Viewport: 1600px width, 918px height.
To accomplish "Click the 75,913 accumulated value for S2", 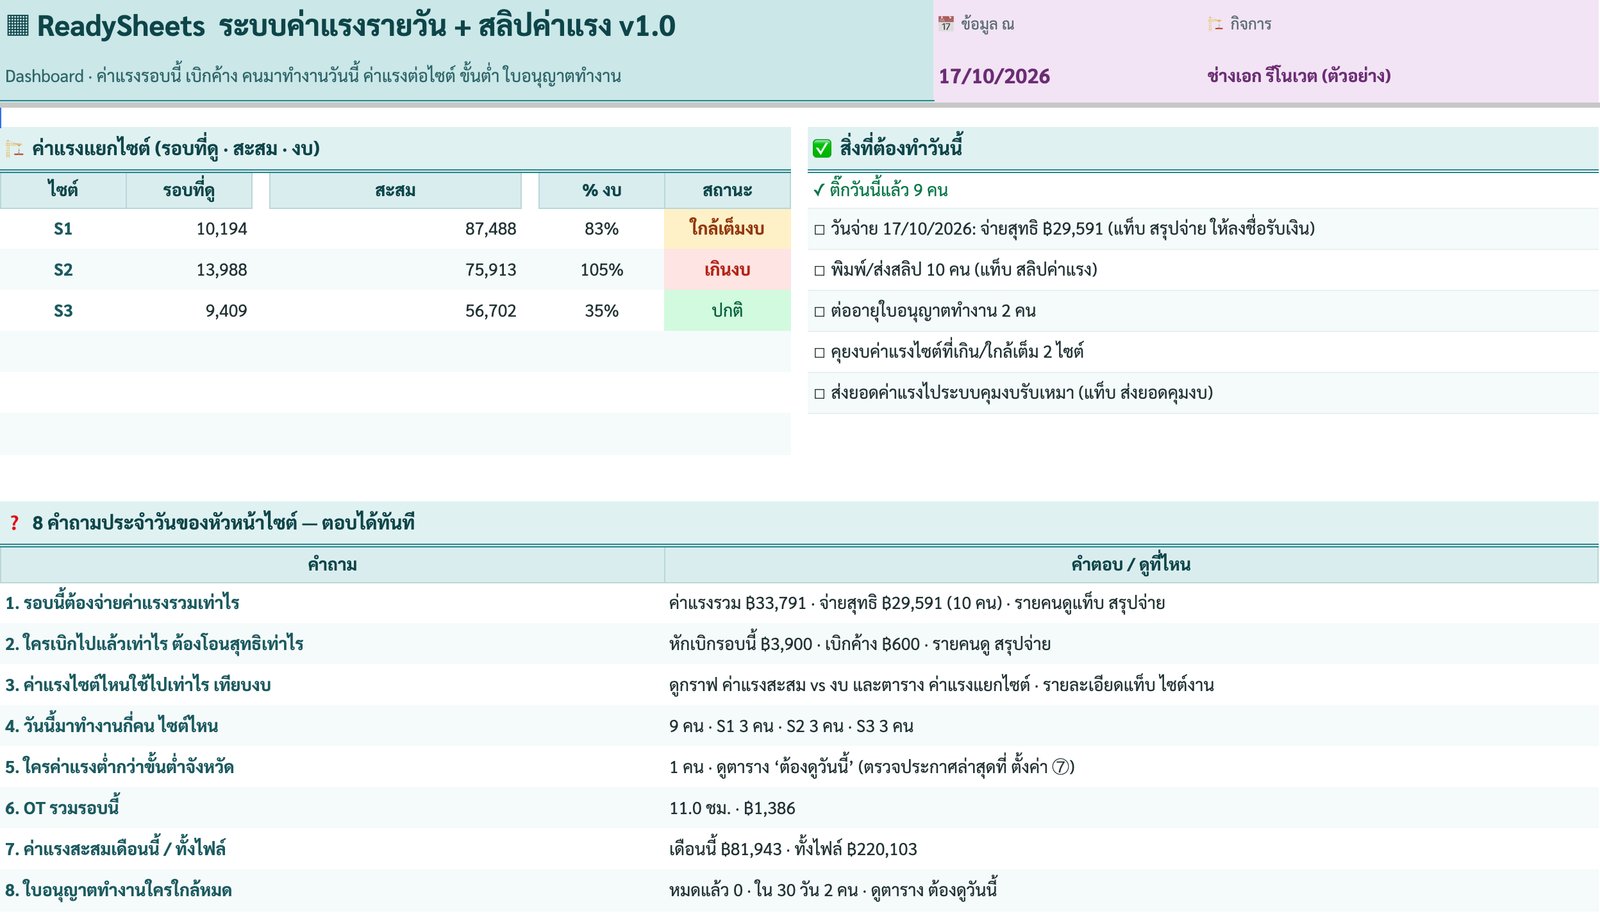I will point(490,270).
